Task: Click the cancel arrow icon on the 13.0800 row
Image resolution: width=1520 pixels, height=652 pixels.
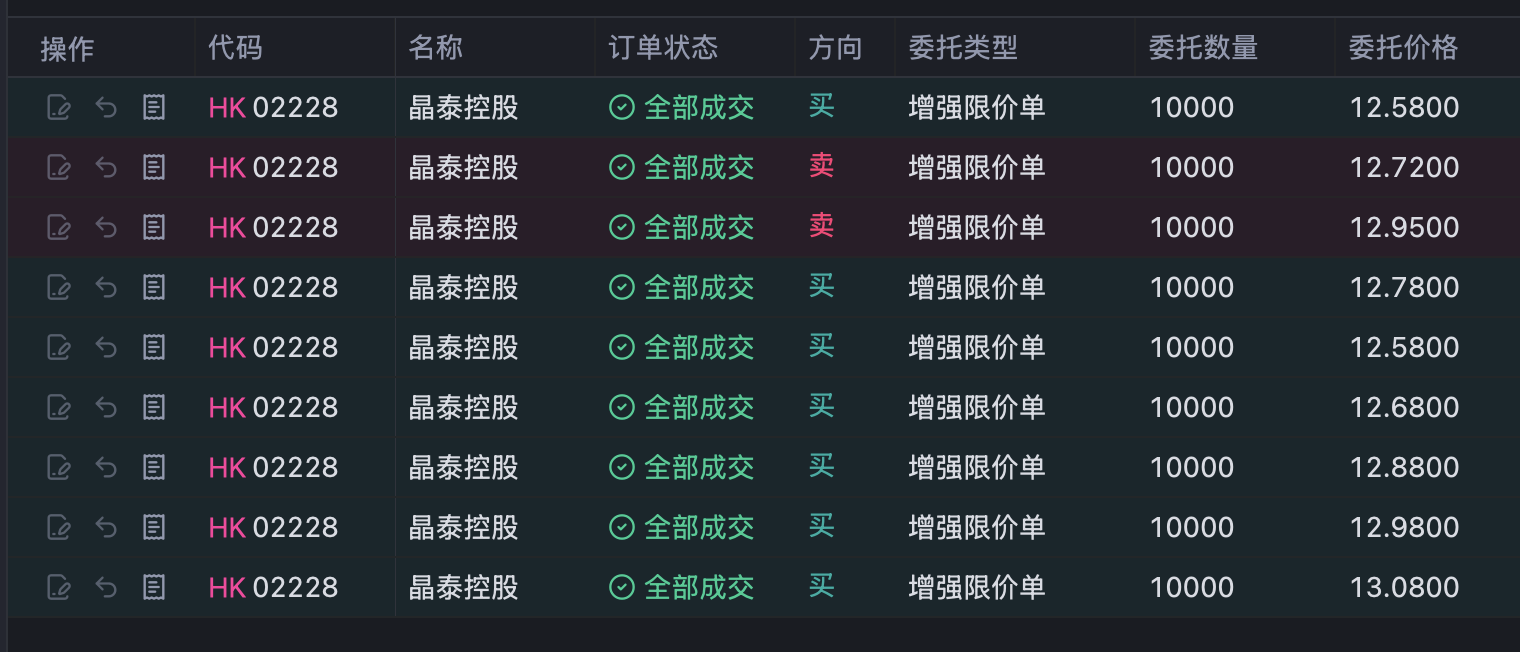Action: click(x=106, y=587)
